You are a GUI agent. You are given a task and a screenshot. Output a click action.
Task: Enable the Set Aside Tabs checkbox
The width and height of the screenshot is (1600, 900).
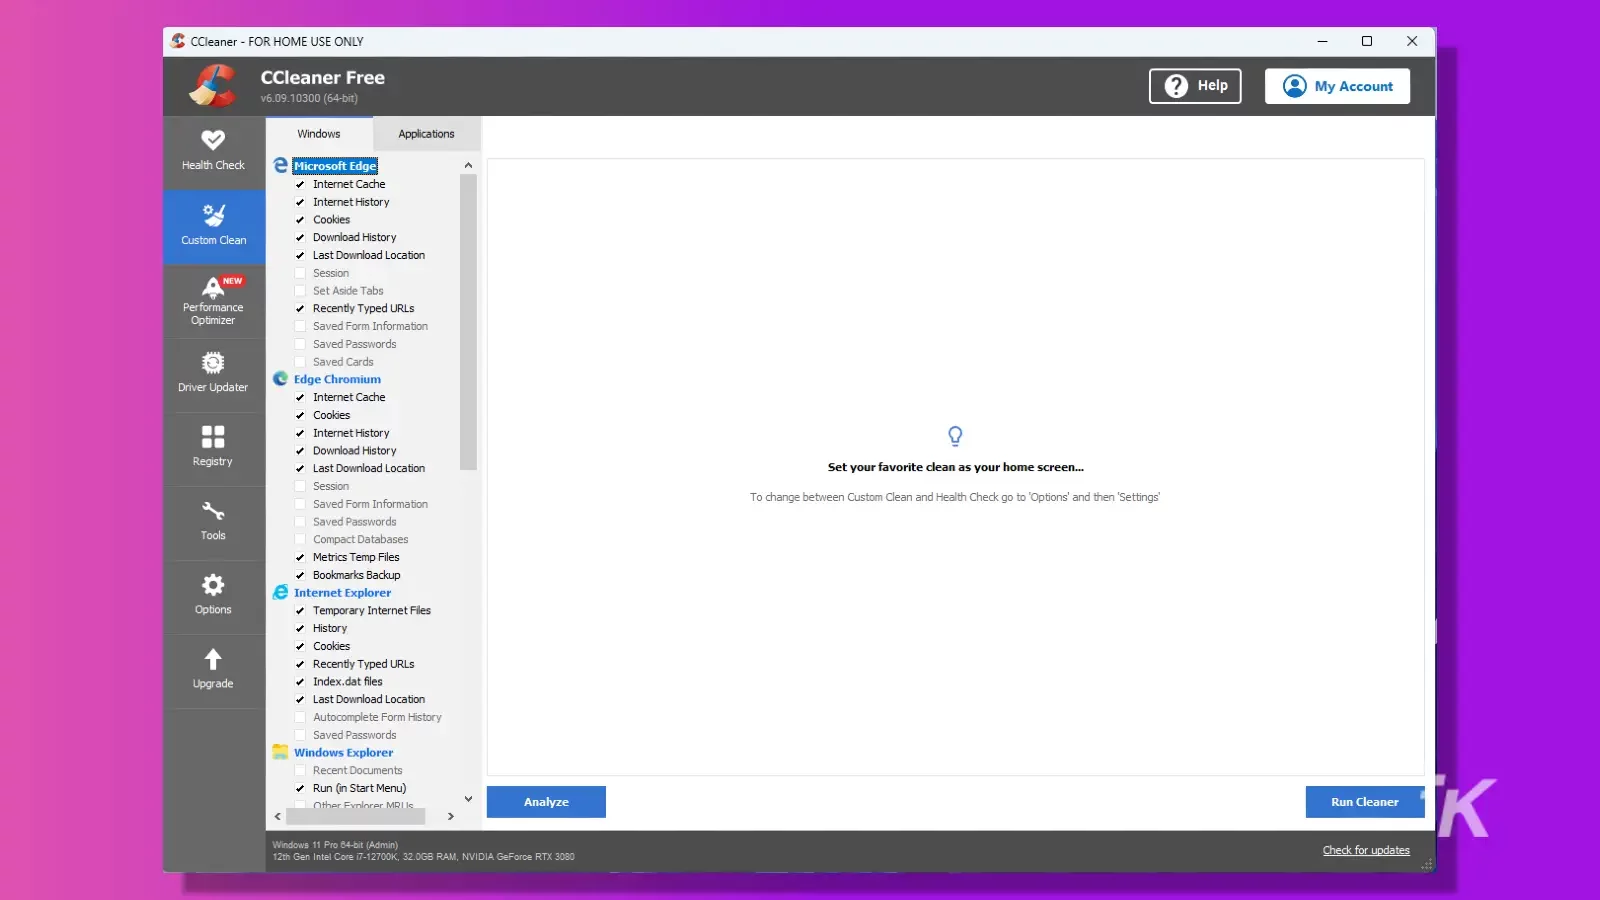300,291
